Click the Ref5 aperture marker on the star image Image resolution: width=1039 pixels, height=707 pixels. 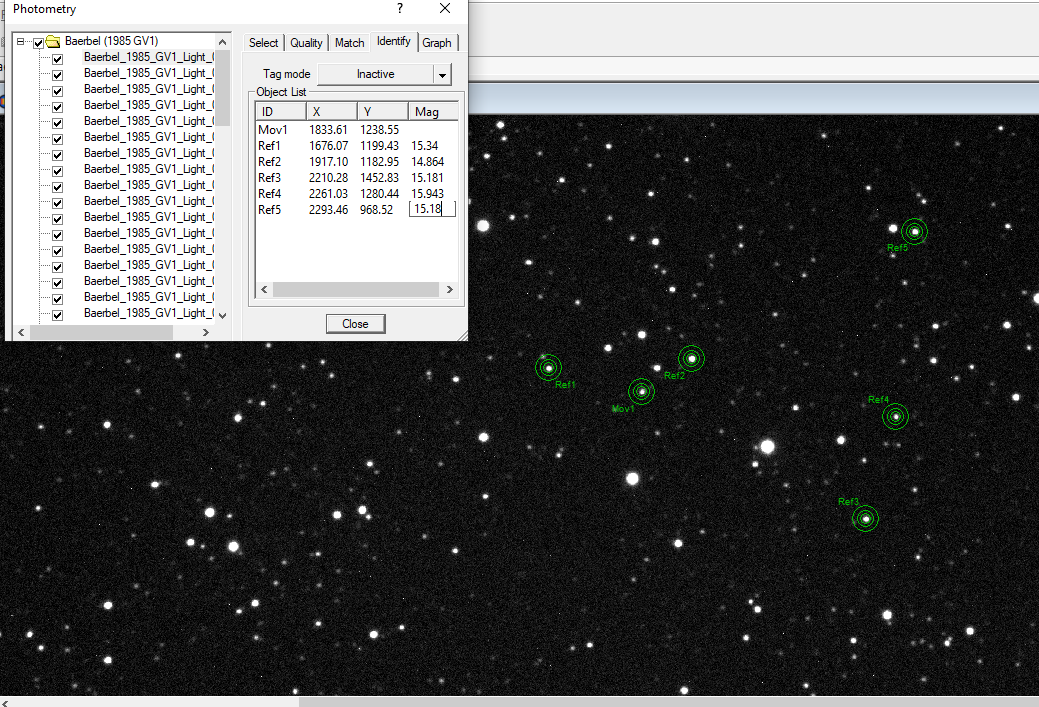coord(914,231)
